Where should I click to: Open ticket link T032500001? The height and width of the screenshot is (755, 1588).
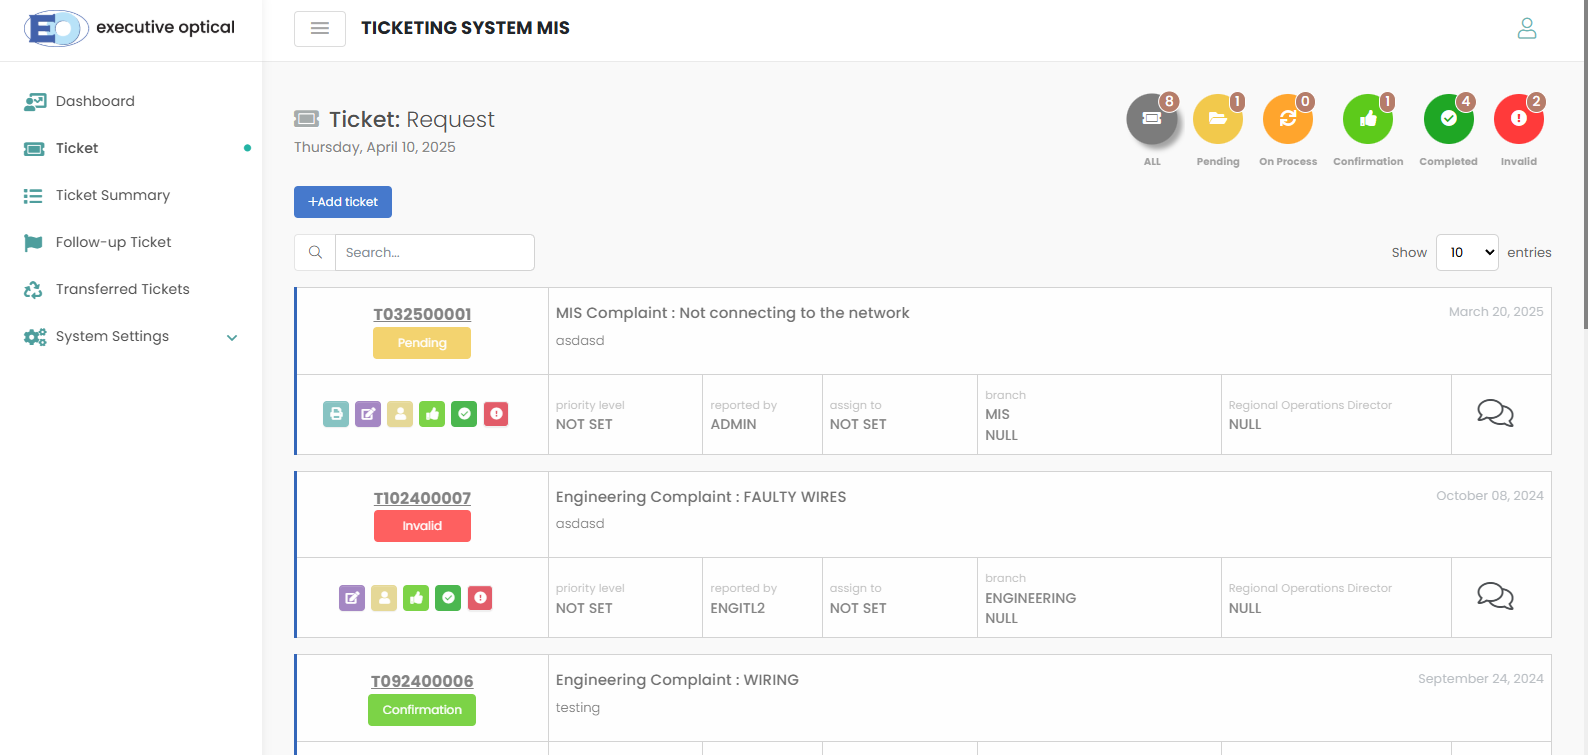(422, 314)
